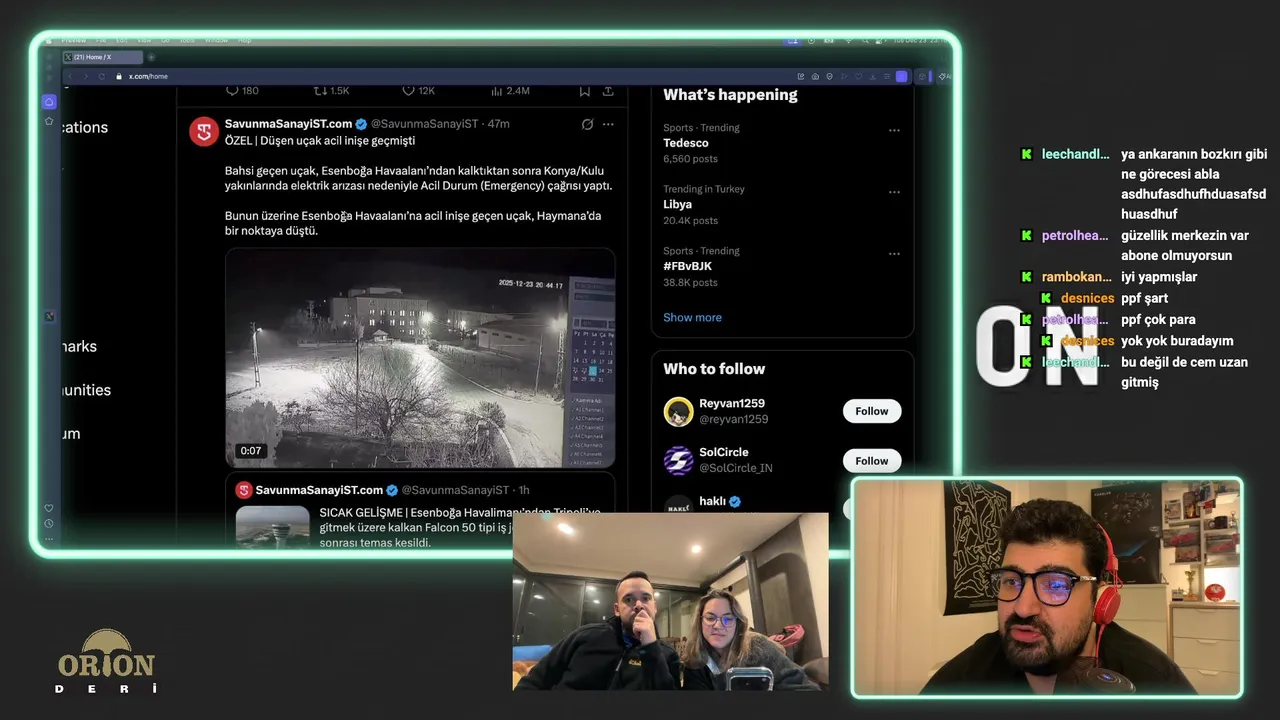1280x720 pixels.
Task: Open more options for #FBvBJK trend
Action: point(894,254)
